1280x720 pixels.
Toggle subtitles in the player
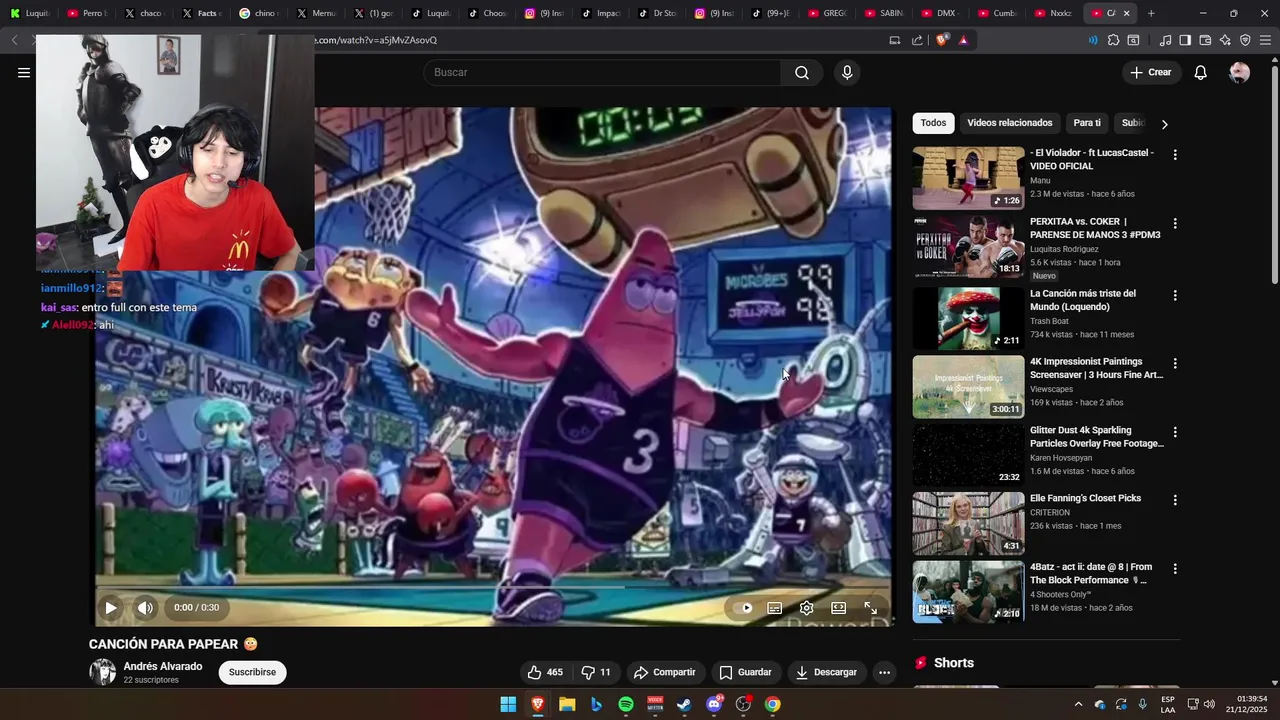pyautogui.click(x=774, y=607)
